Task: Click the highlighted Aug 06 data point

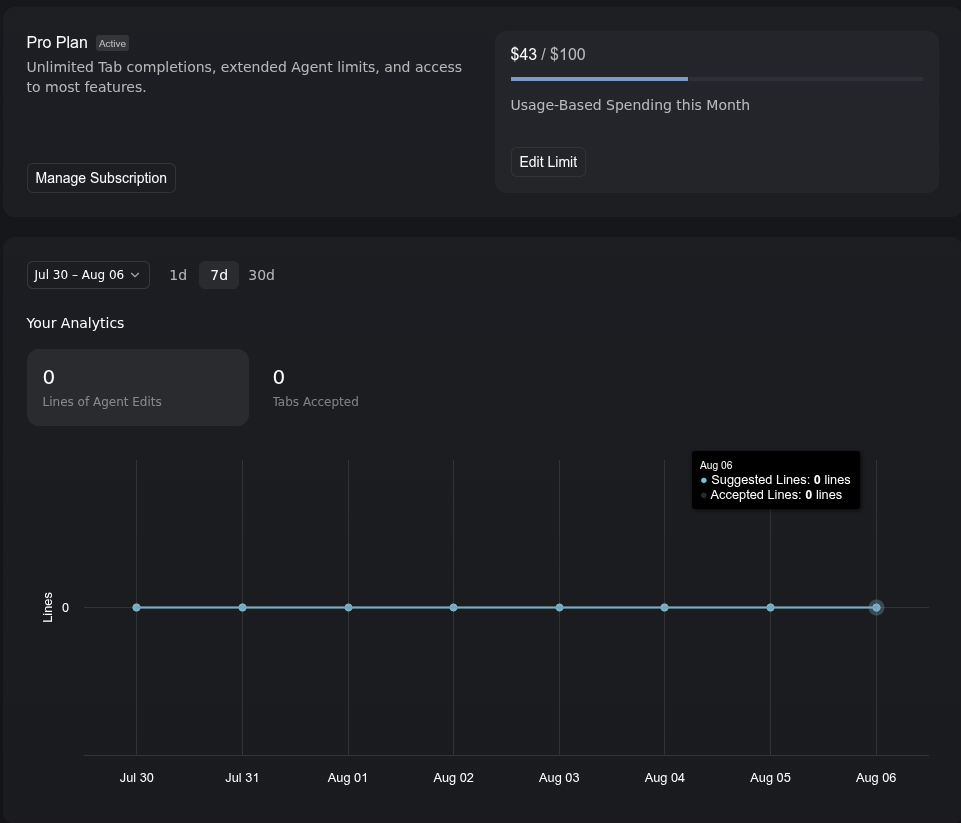Action: pyautogui.click(x=876, y=607)
